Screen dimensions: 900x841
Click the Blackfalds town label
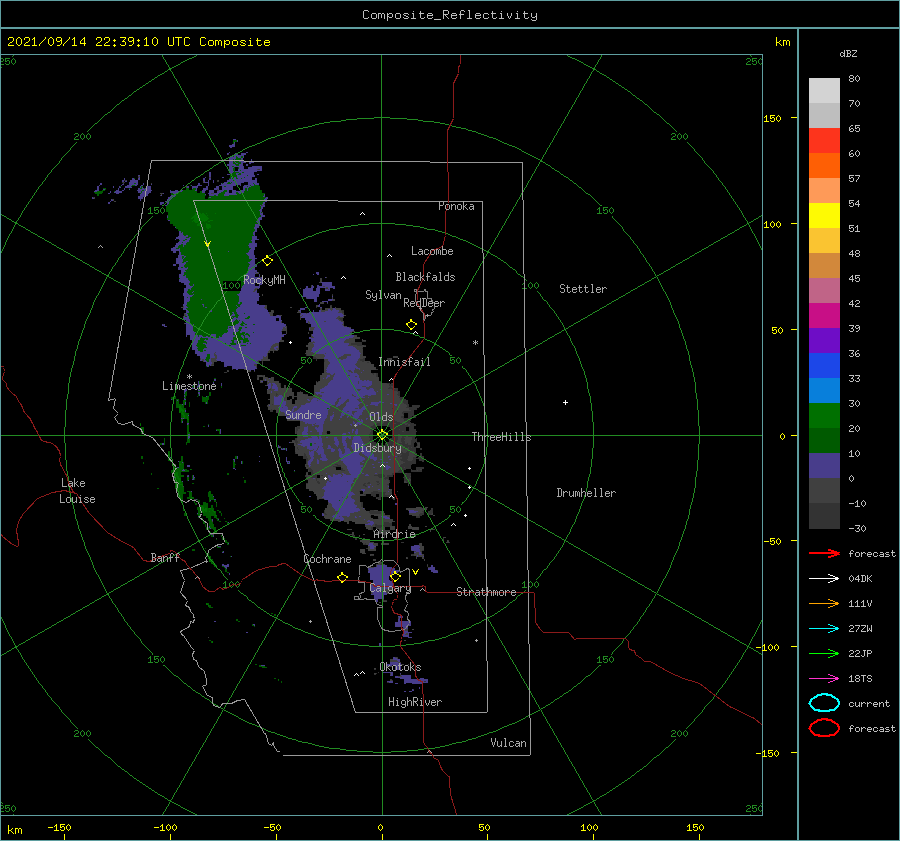pos(425,277)
